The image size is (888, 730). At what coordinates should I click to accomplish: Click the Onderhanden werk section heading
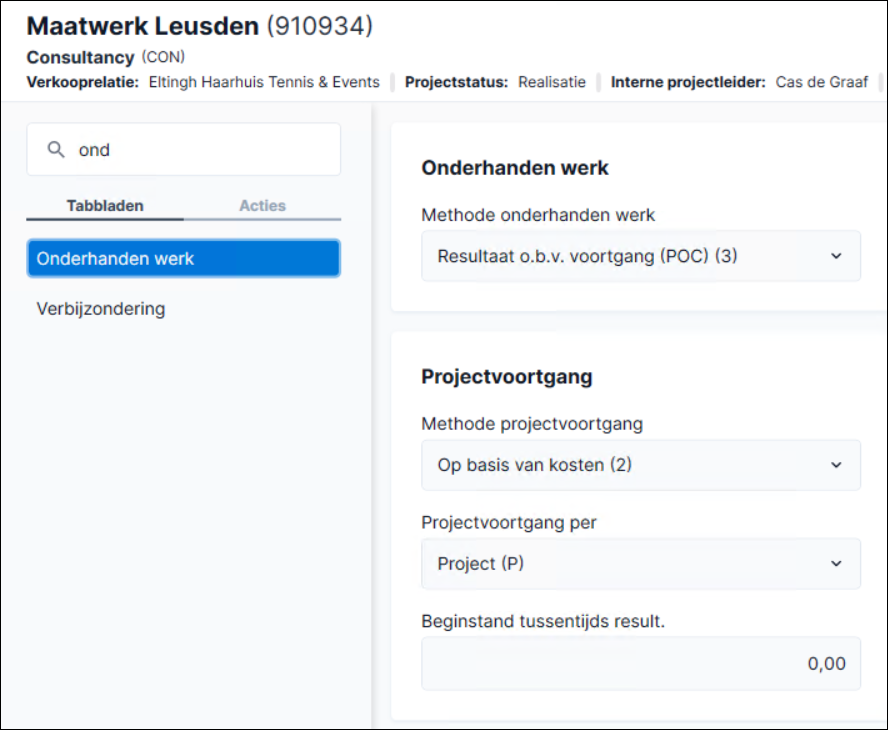515,168
